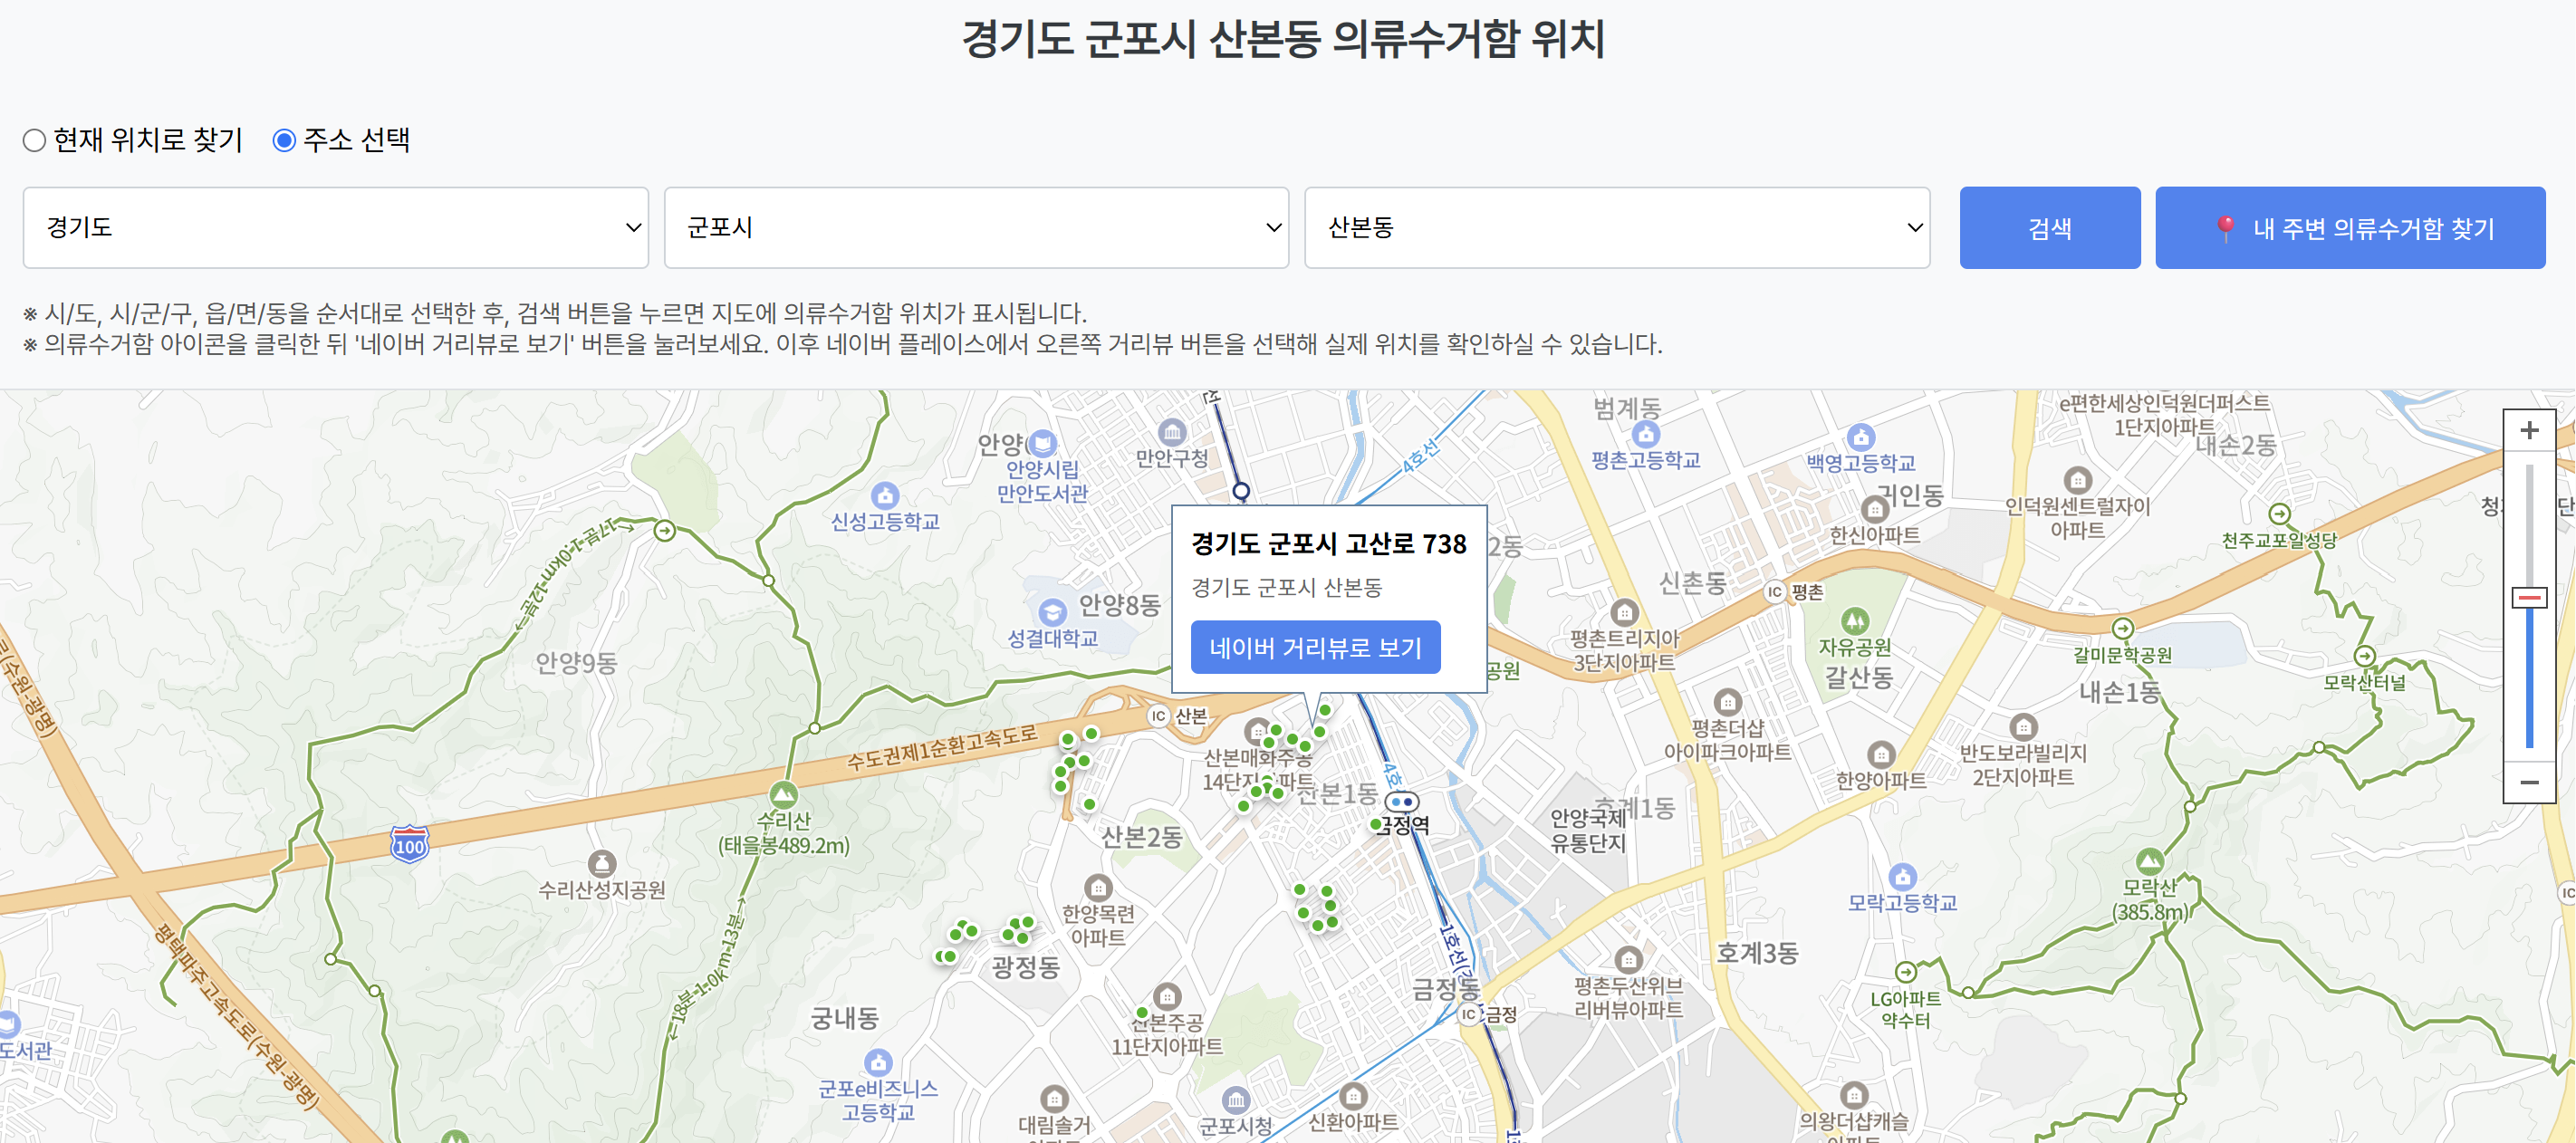2576x1143 pixels.
Task: Click the 반도보라빌리지 2단지아파트 icon
Action: (x=2023, y=726)
